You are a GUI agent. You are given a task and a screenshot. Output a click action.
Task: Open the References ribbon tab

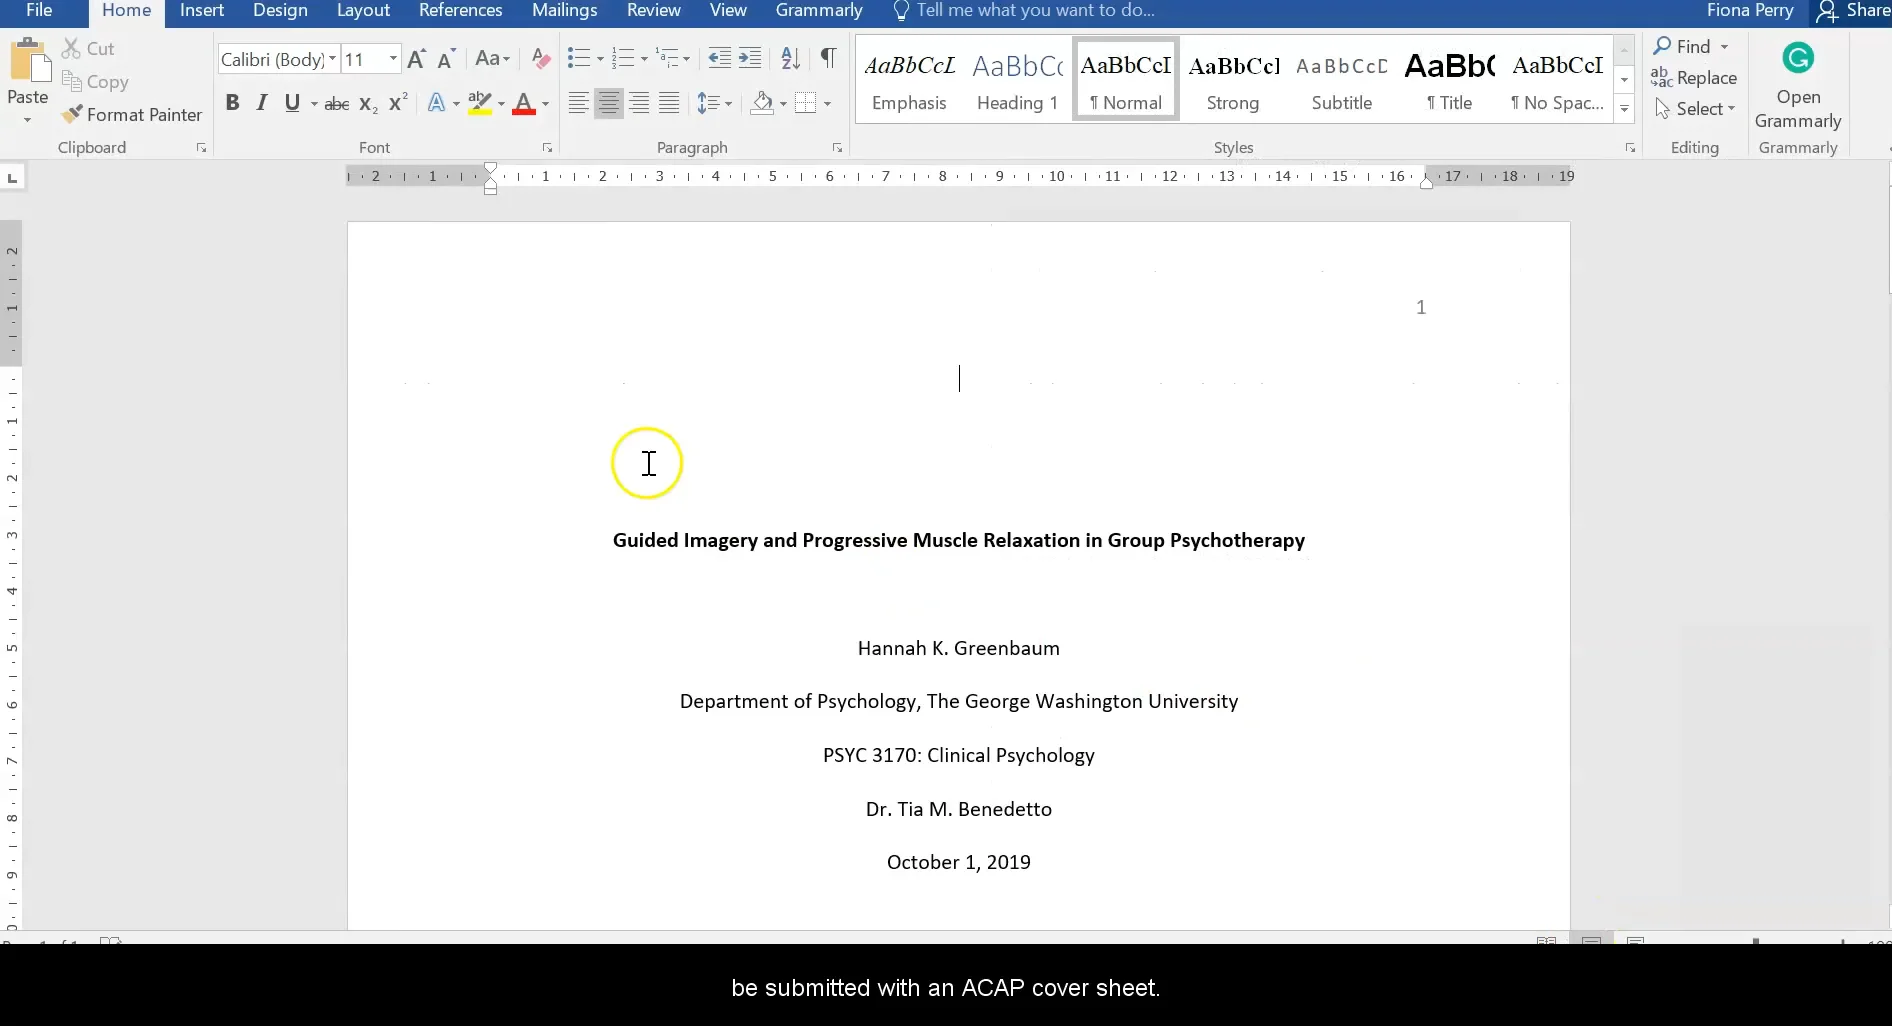tap(460, 11)
